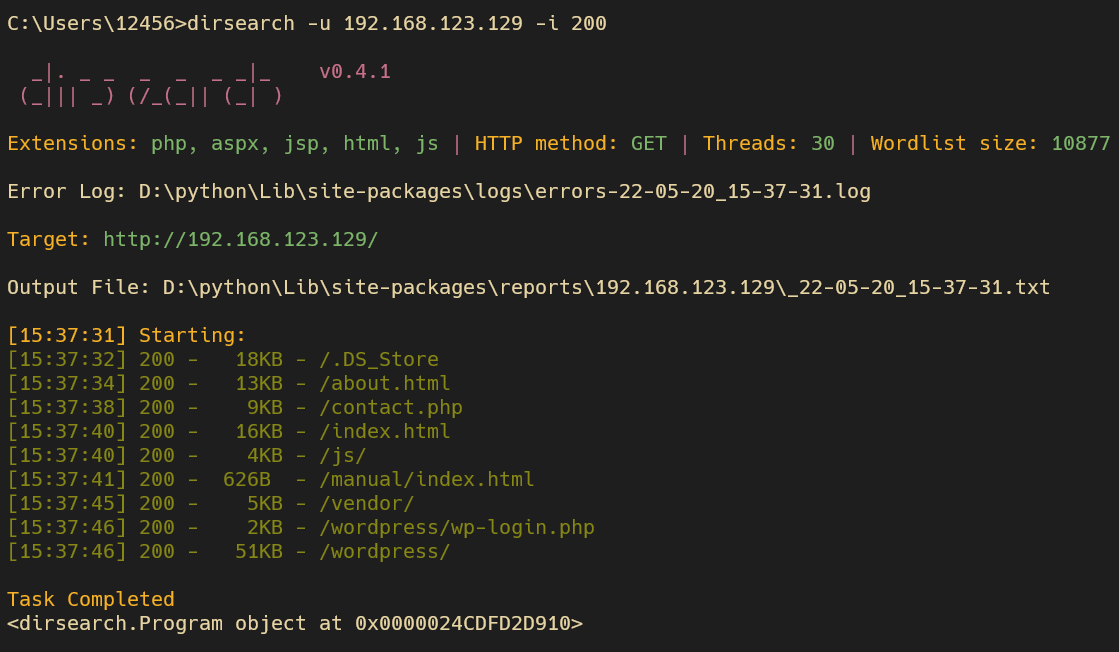Click the Error Log file path

pos(505,191)
